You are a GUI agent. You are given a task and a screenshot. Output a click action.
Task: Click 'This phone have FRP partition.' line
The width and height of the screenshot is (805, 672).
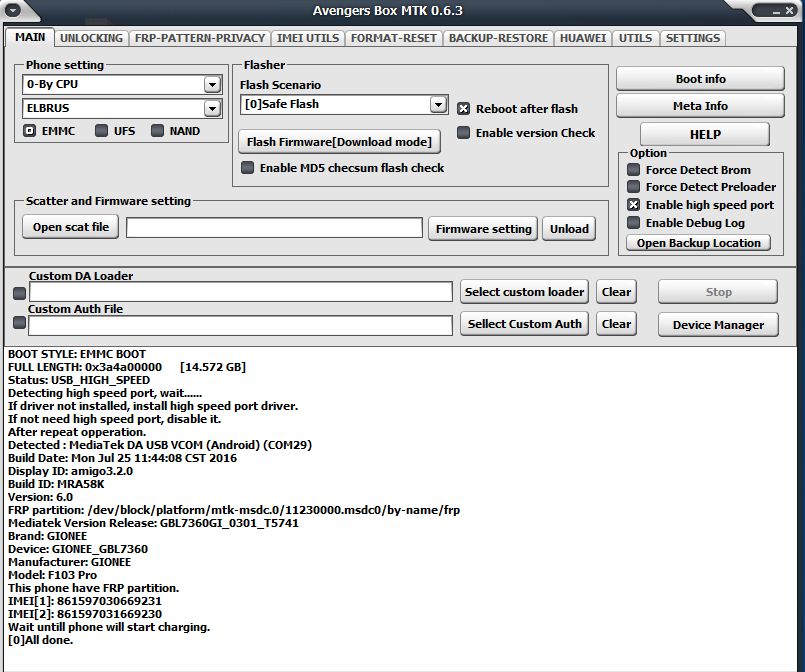93,588
